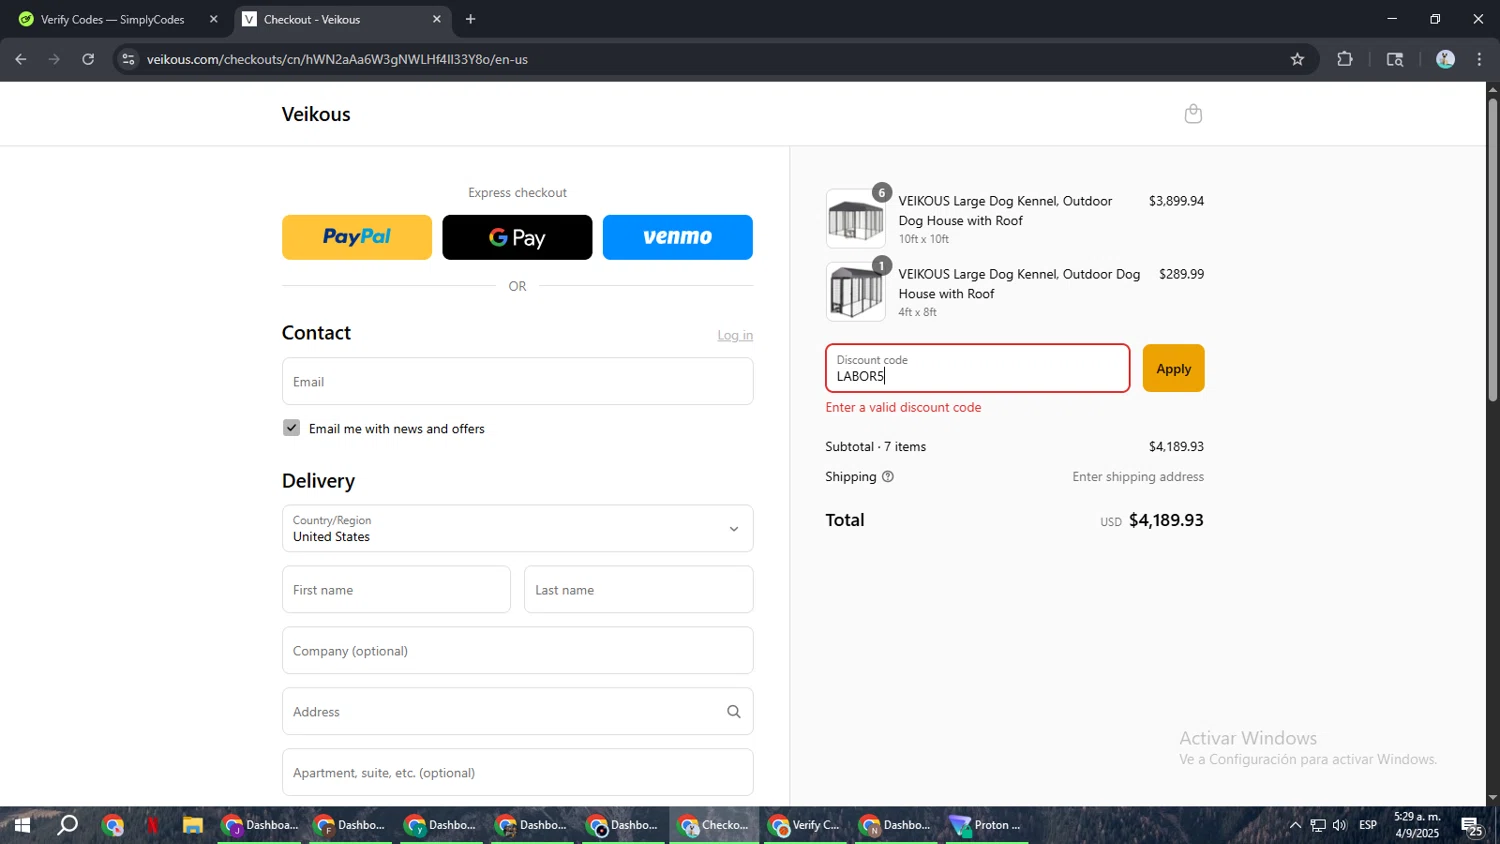Open the Chrome profile avatar
The image size is (1500, 844).
click(1445, 59)
